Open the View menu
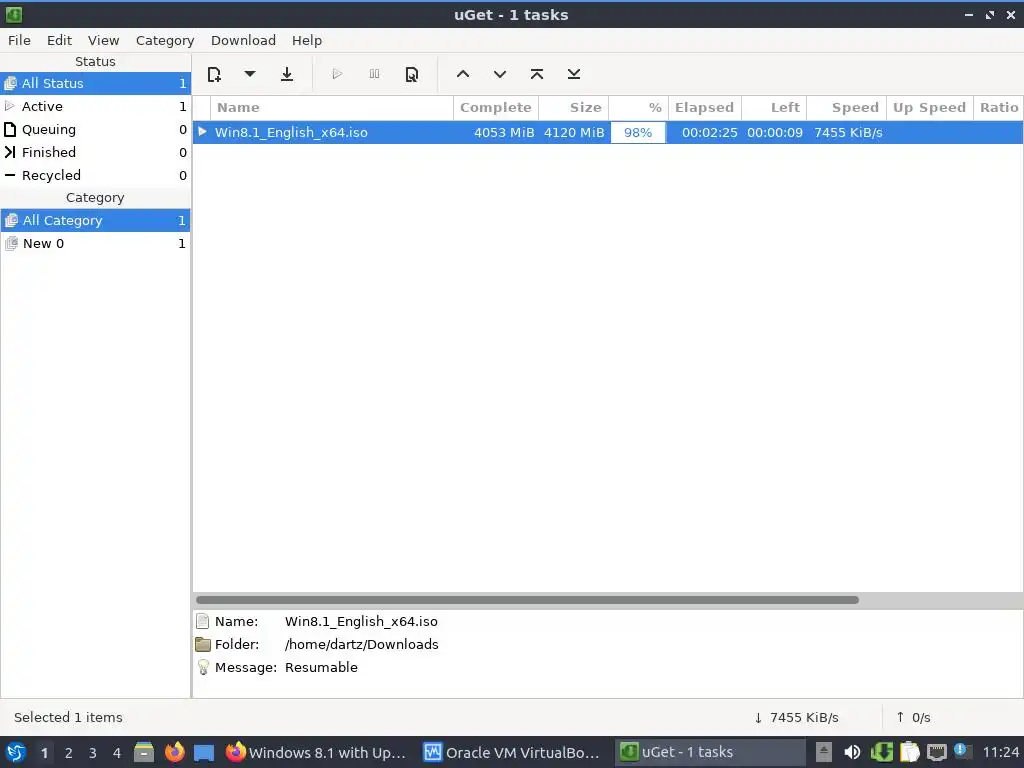 [x=103, y=40]
